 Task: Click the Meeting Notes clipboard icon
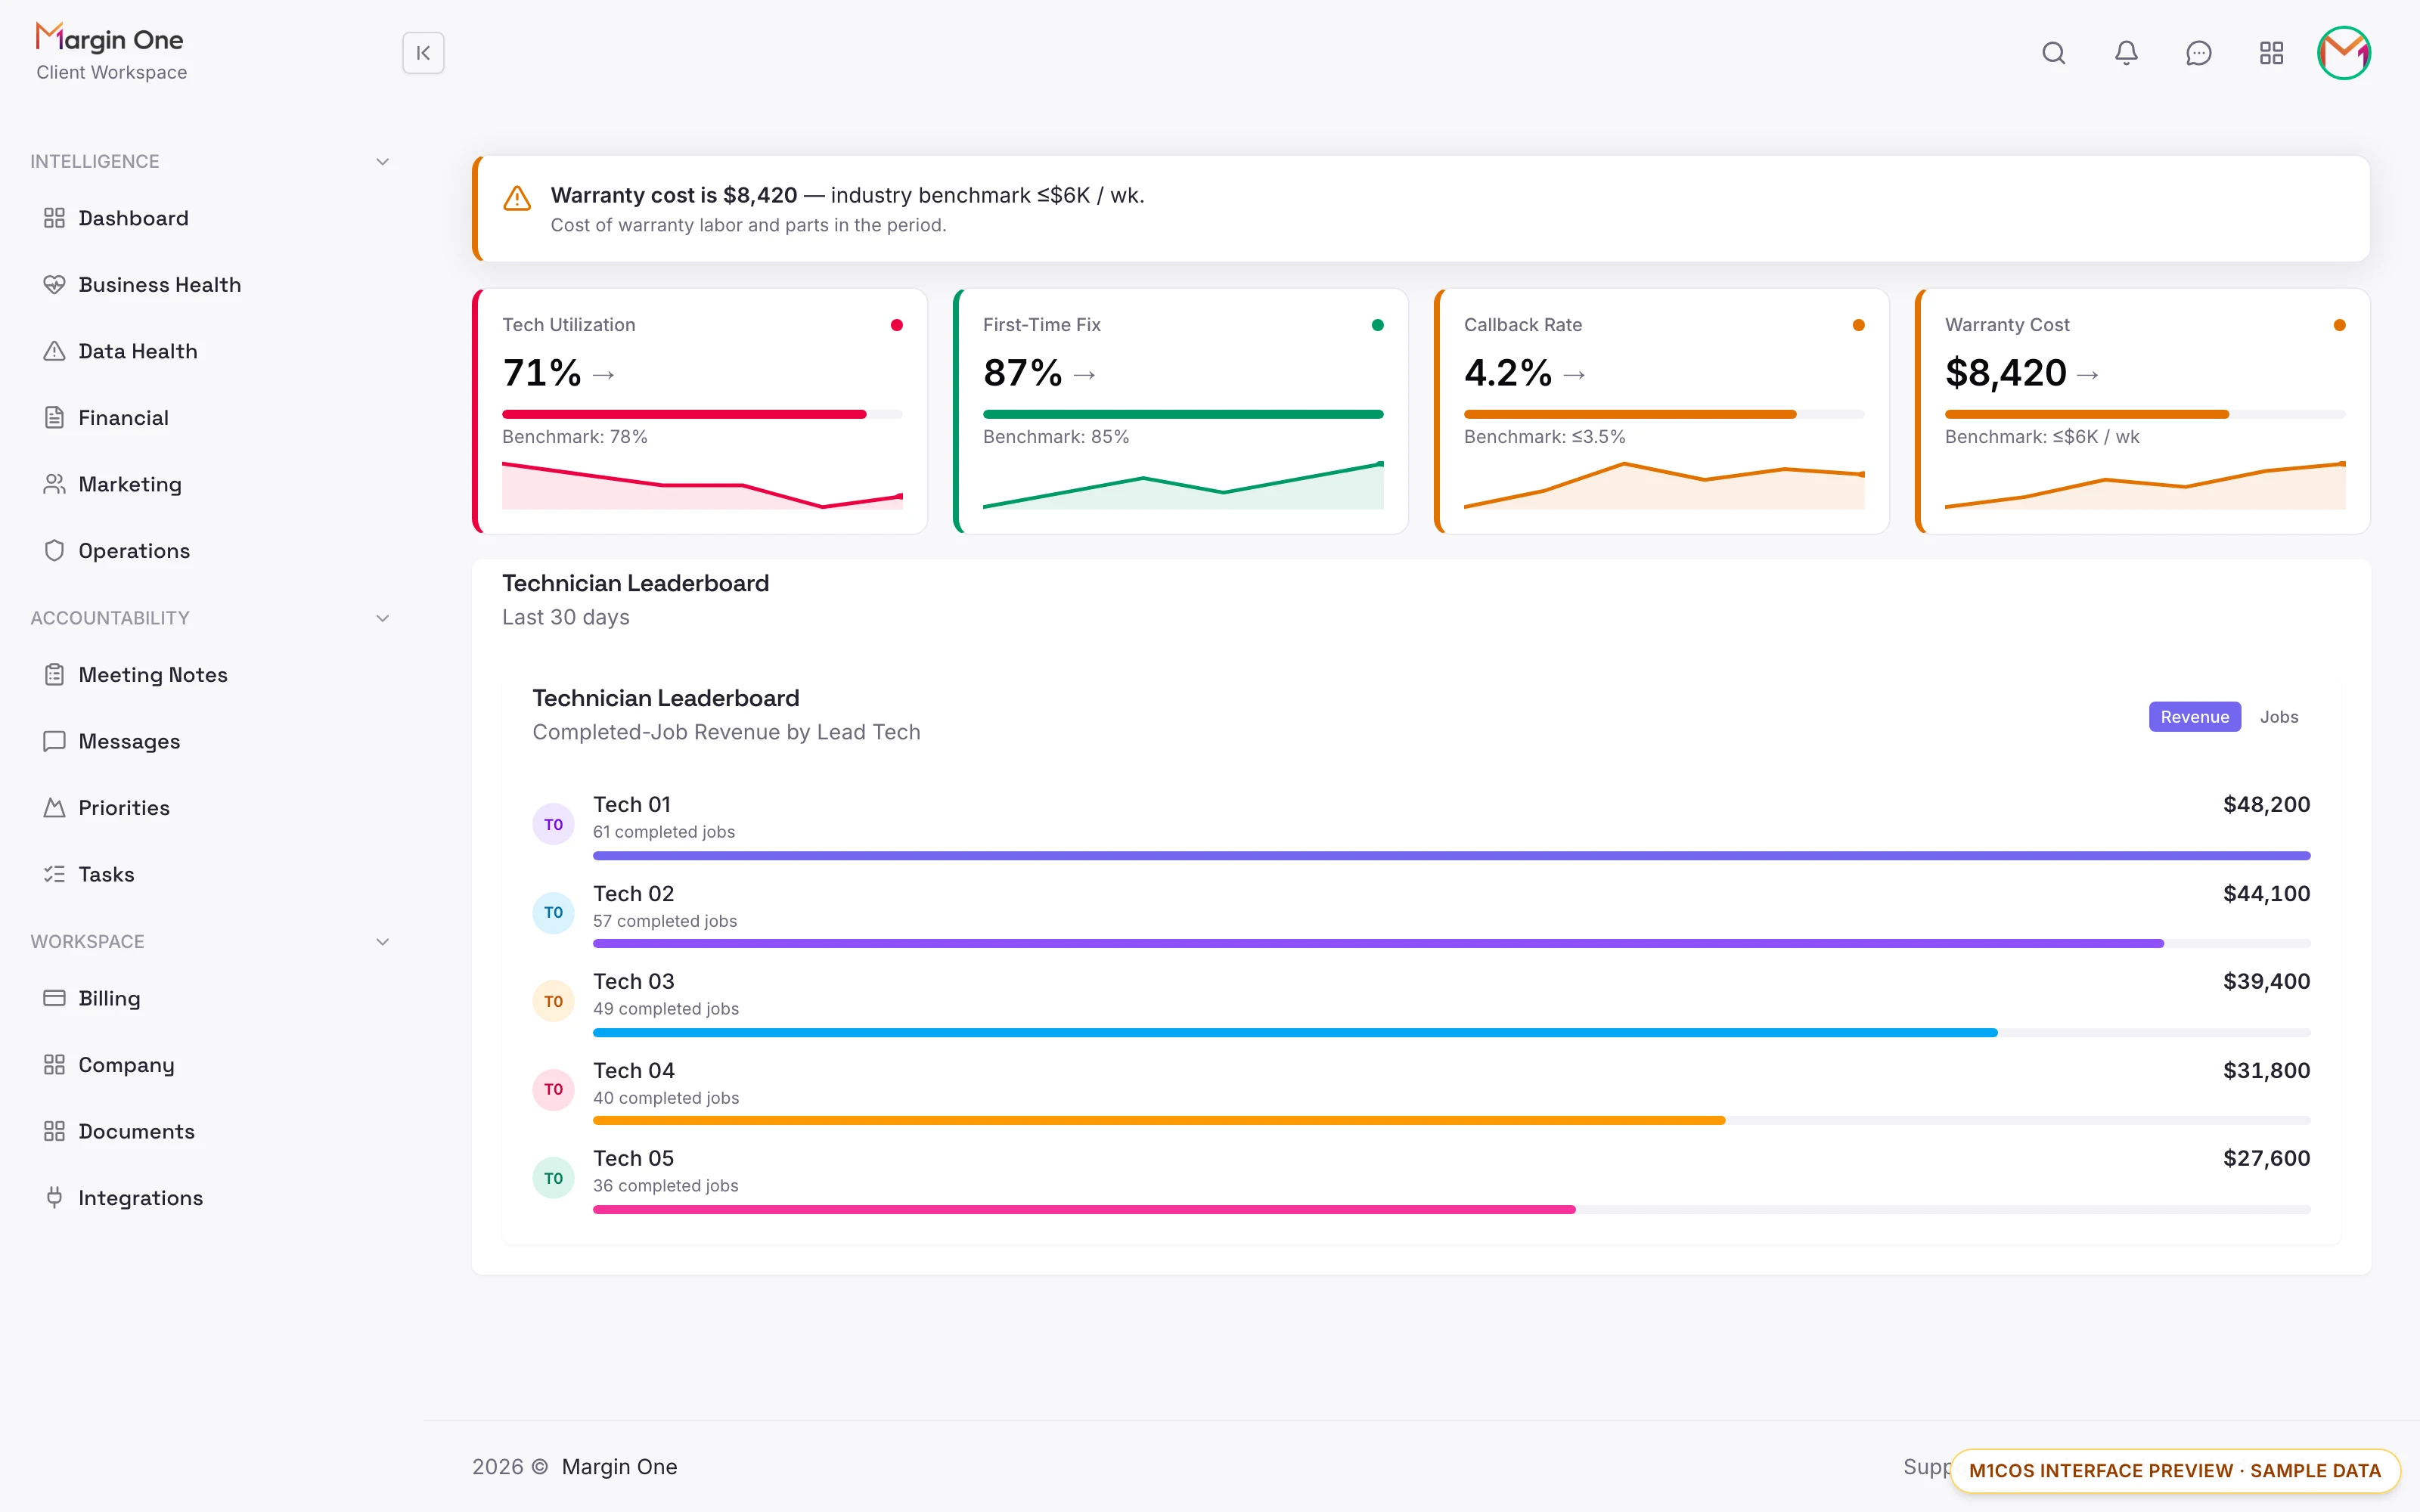point(54,675)
